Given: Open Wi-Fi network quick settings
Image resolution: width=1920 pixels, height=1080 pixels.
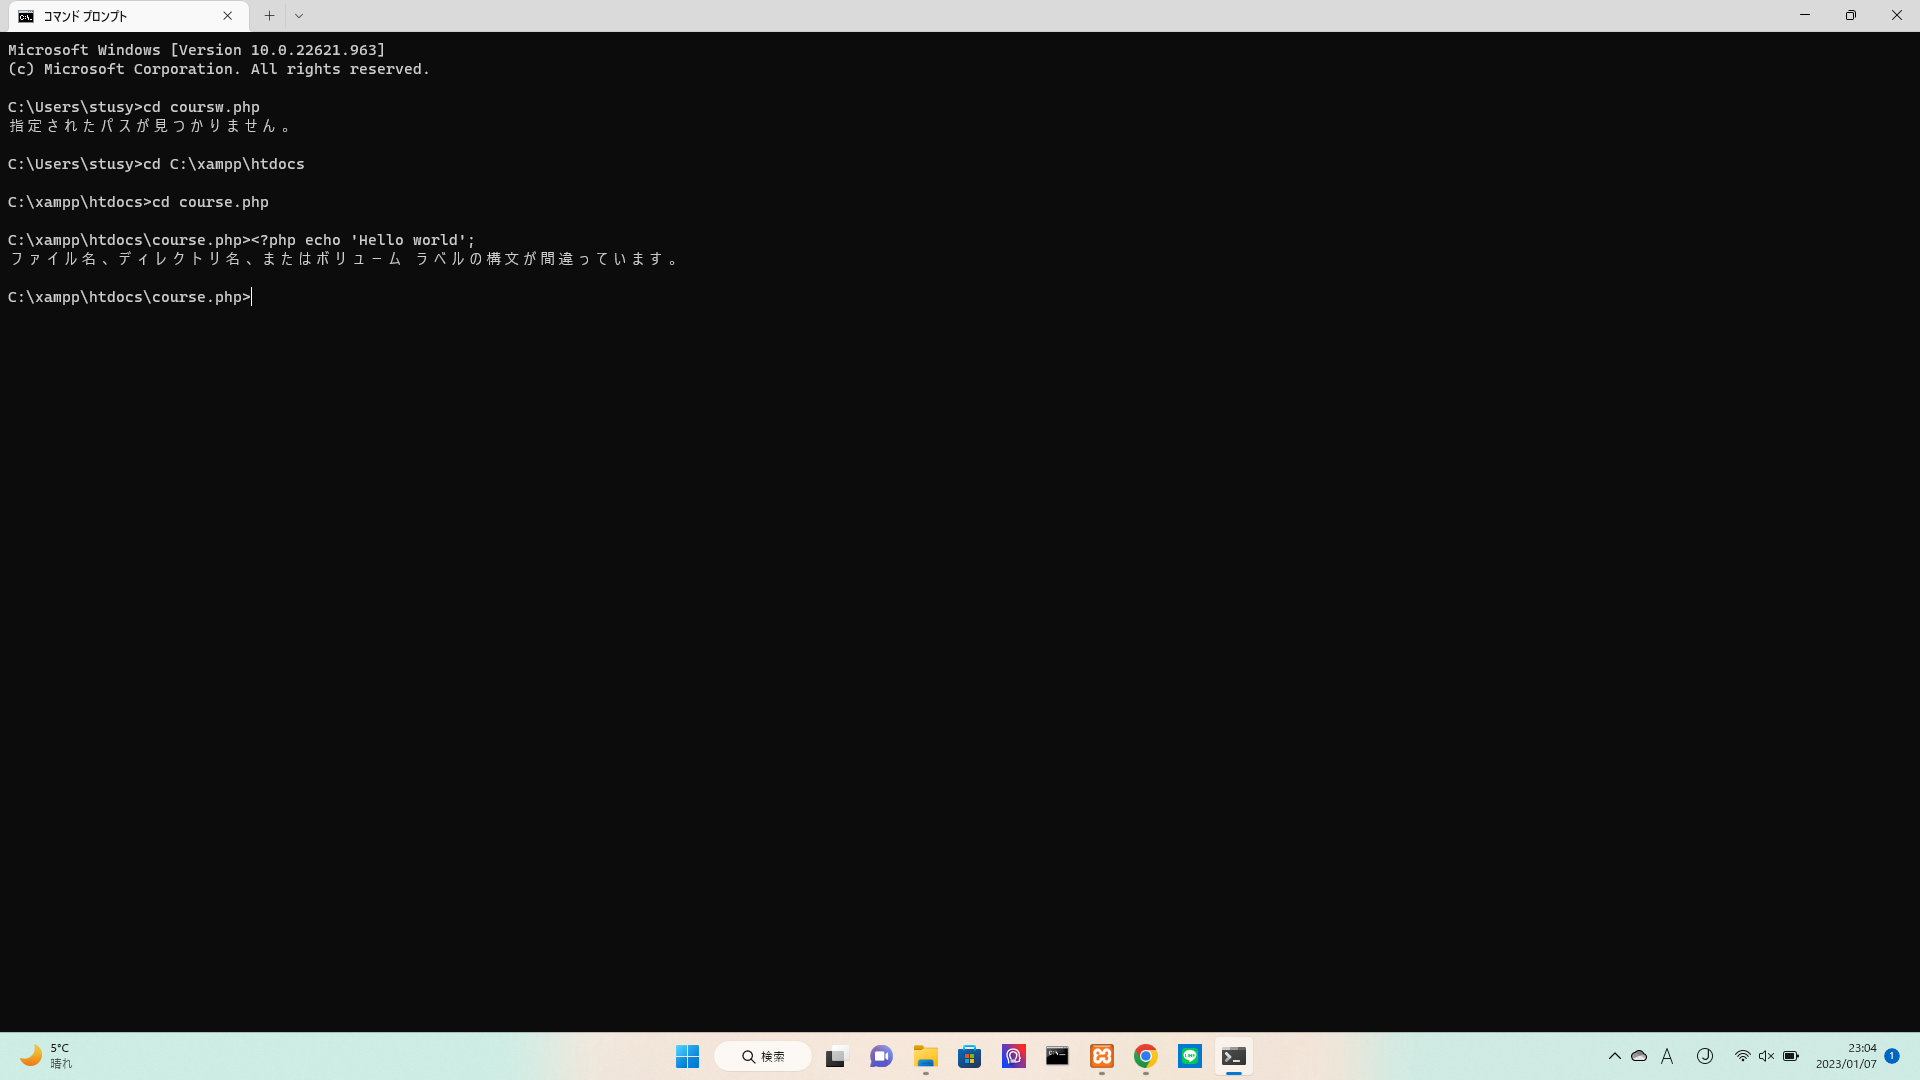Looking at the screenshot, I should (1742, 1056).
